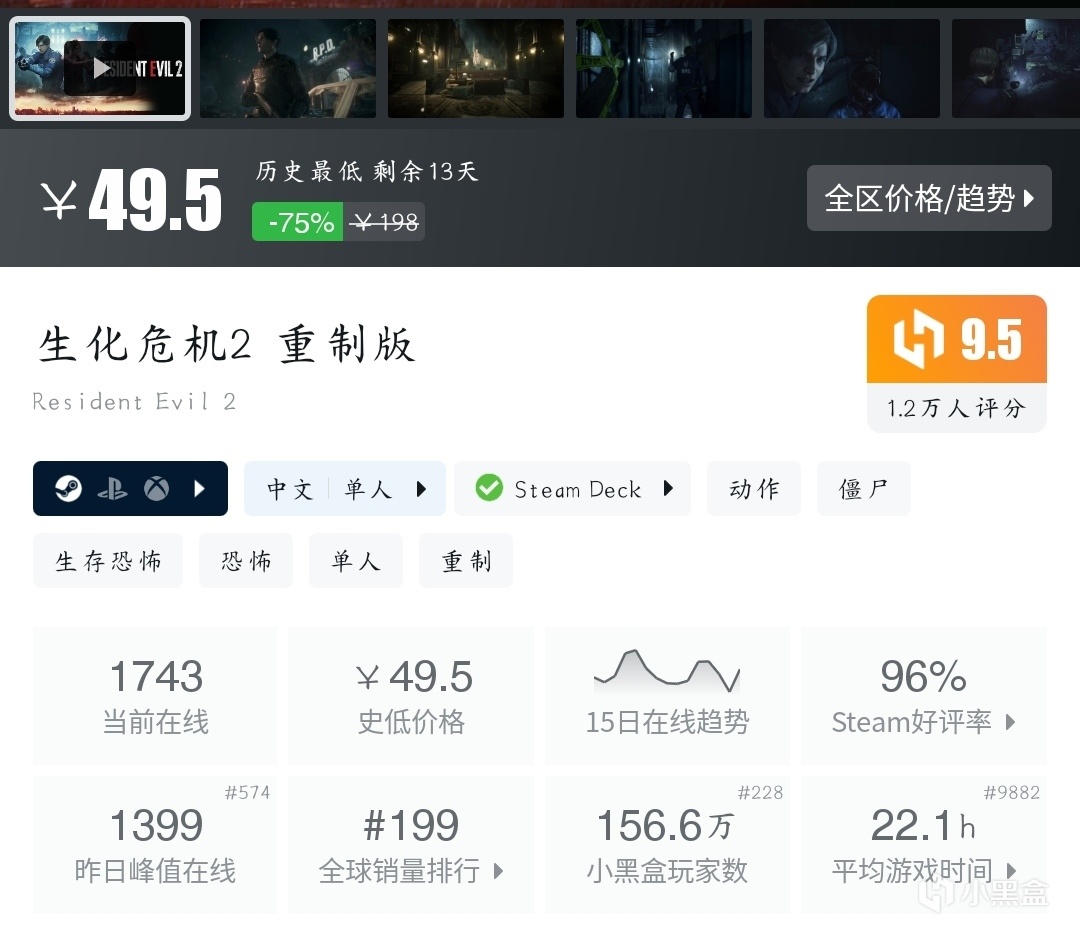This screenshot has height=936, width=1080.
Task: Open 平均游戏时间 22.1h details
Action: (924, 845)
